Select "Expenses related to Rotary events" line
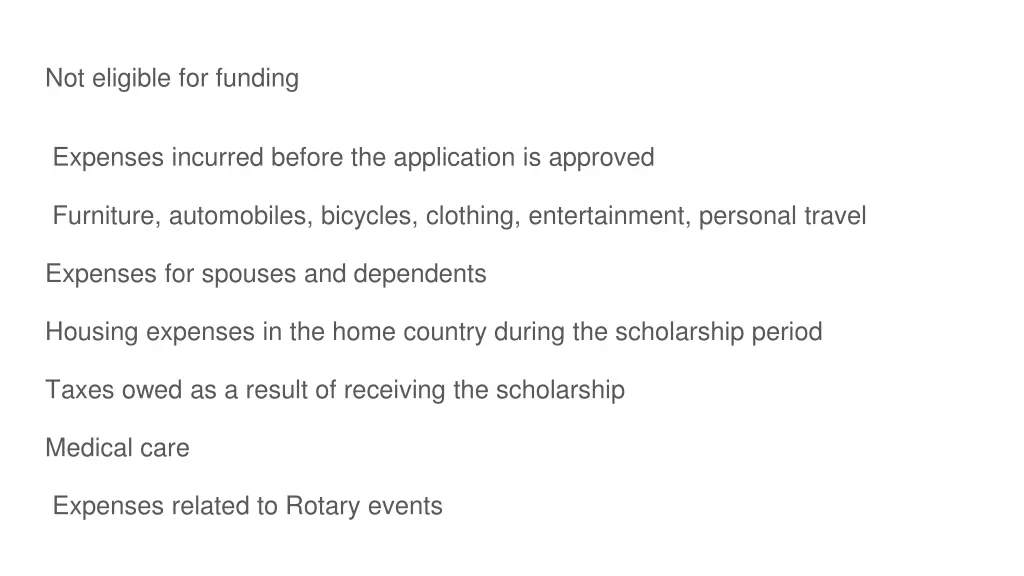Image resolution: width=1024 pixels, height=576 pixels. (x=247, y=506)
